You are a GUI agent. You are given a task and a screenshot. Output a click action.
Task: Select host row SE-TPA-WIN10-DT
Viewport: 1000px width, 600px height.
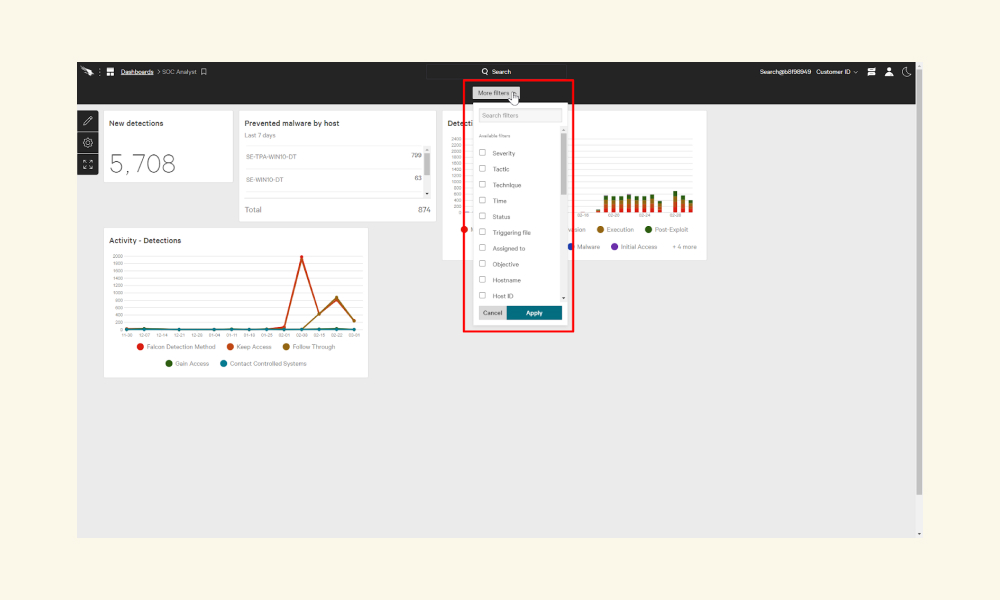[334, 157]
